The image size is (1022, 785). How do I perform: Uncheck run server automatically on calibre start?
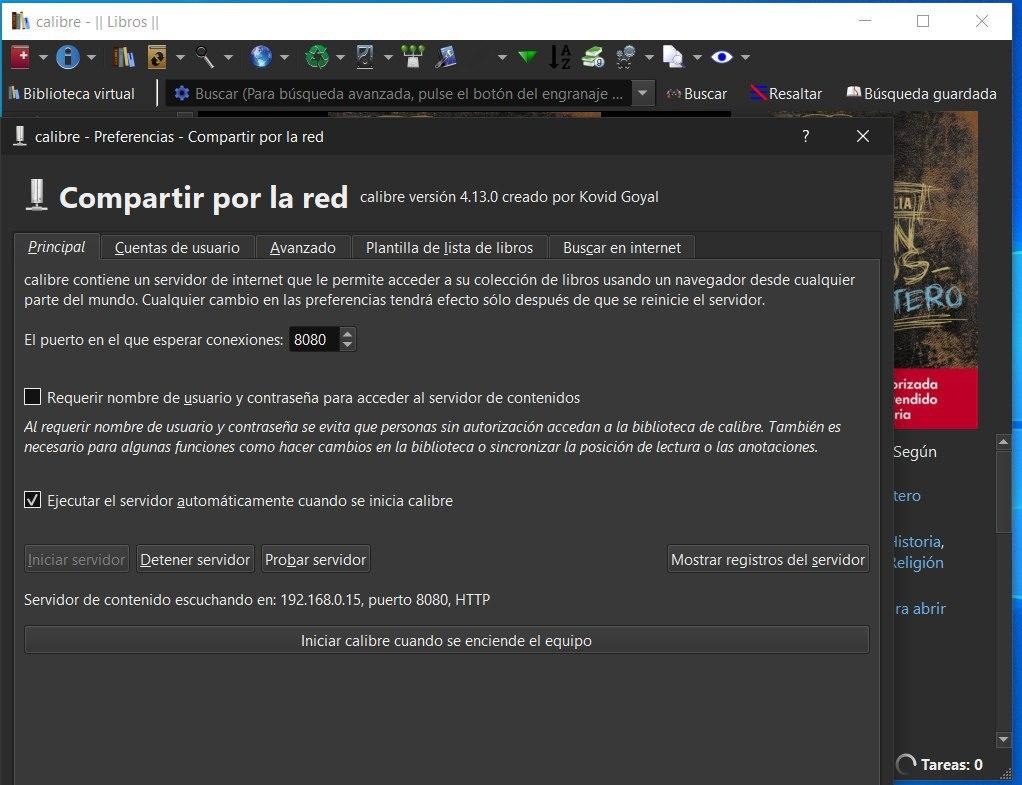33,499
